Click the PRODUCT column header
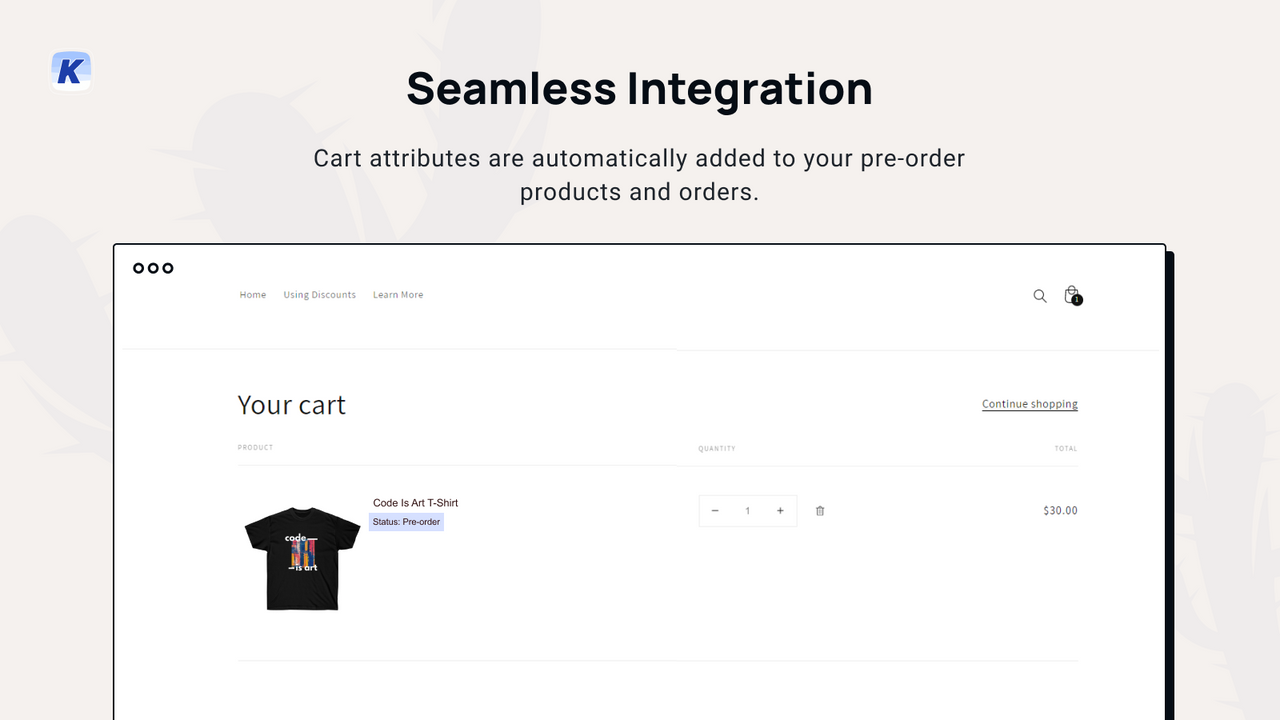The width and height of the screenshot is (1280, 720). click(x=255, y=447)
